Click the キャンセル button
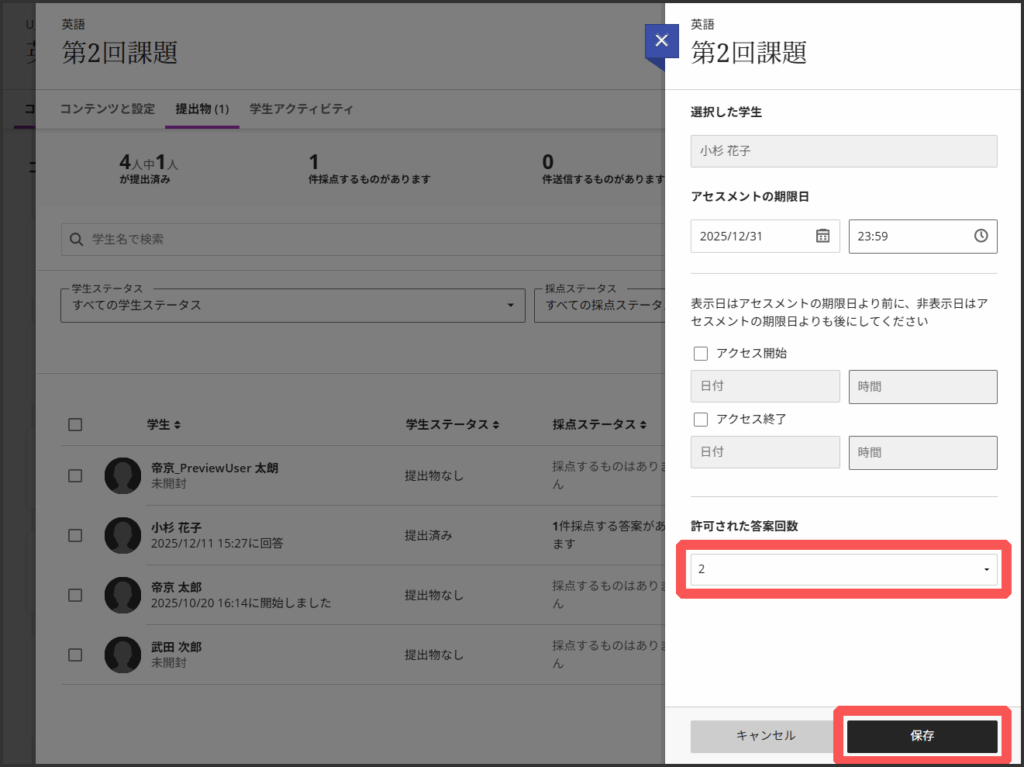 765,735
